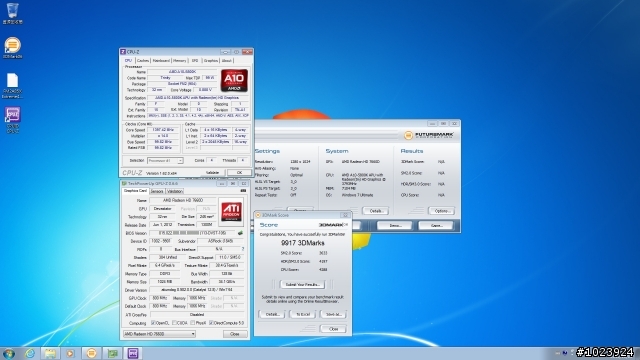Click Options button under Results in 3DMark

[x=442, y=211]
